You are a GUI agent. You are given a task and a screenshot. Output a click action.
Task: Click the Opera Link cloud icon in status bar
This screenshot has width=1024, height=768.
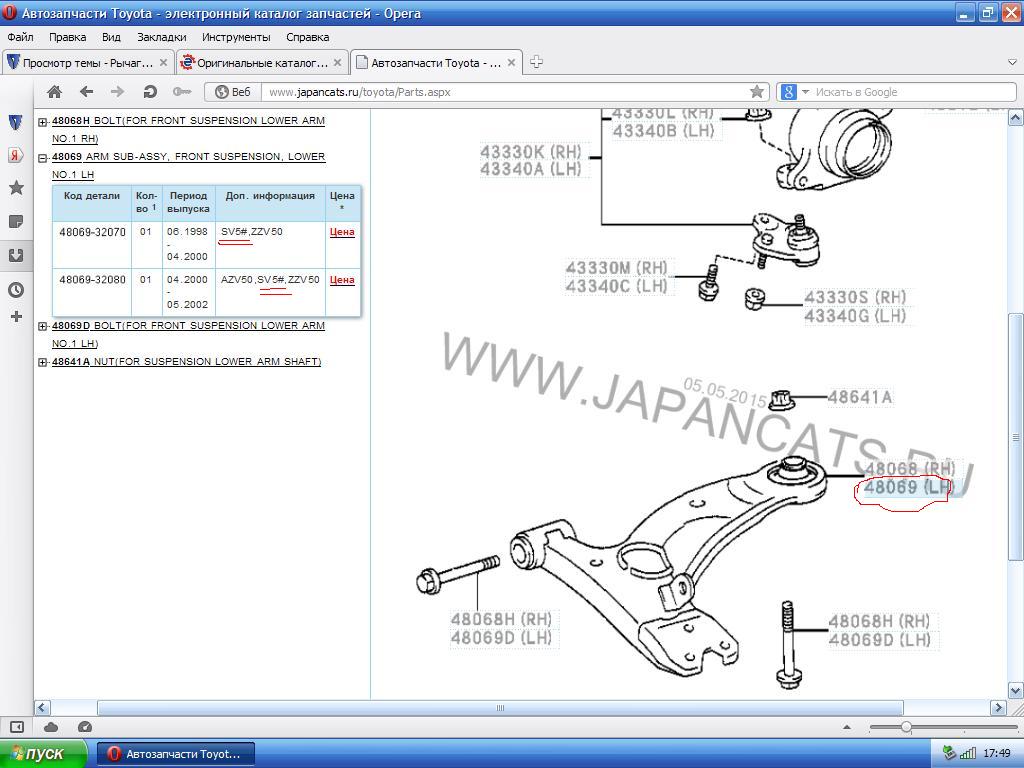coord(51,727)
